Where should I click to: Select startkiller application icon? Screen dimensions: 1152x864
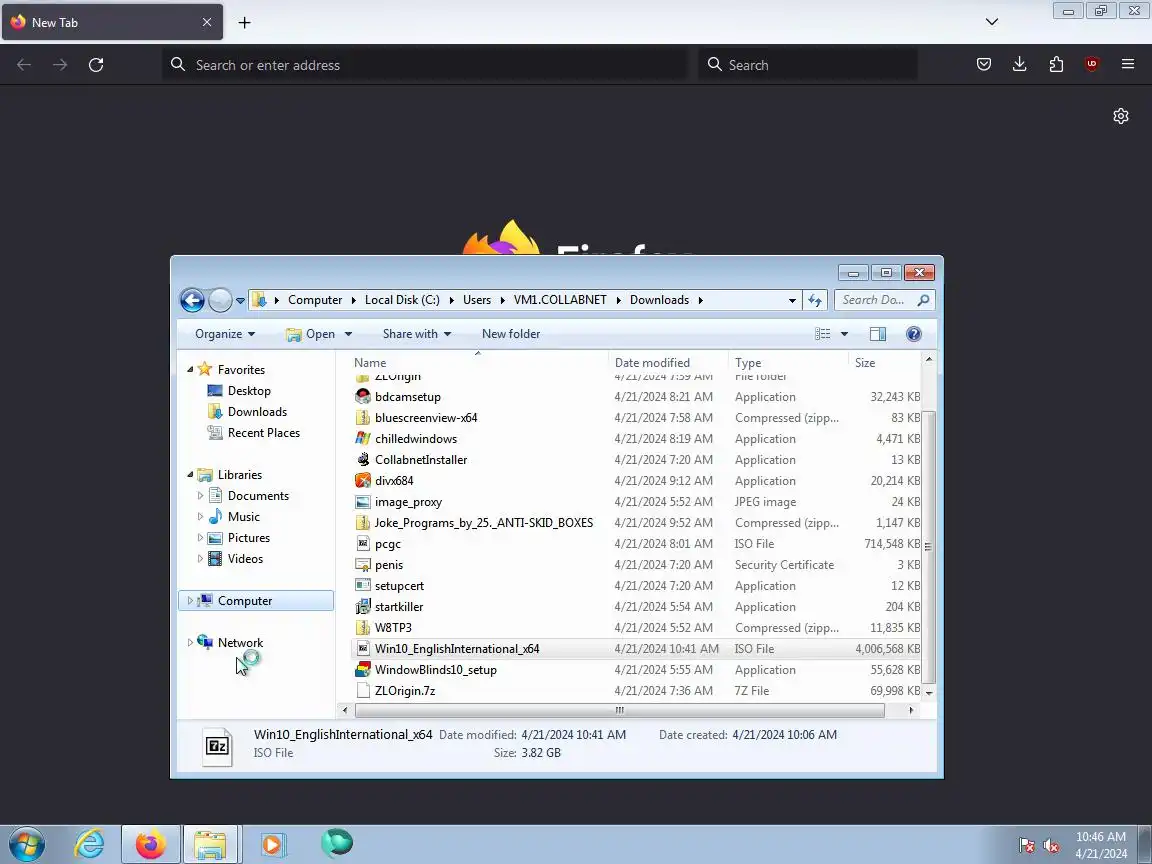click(x=363, y=607)
